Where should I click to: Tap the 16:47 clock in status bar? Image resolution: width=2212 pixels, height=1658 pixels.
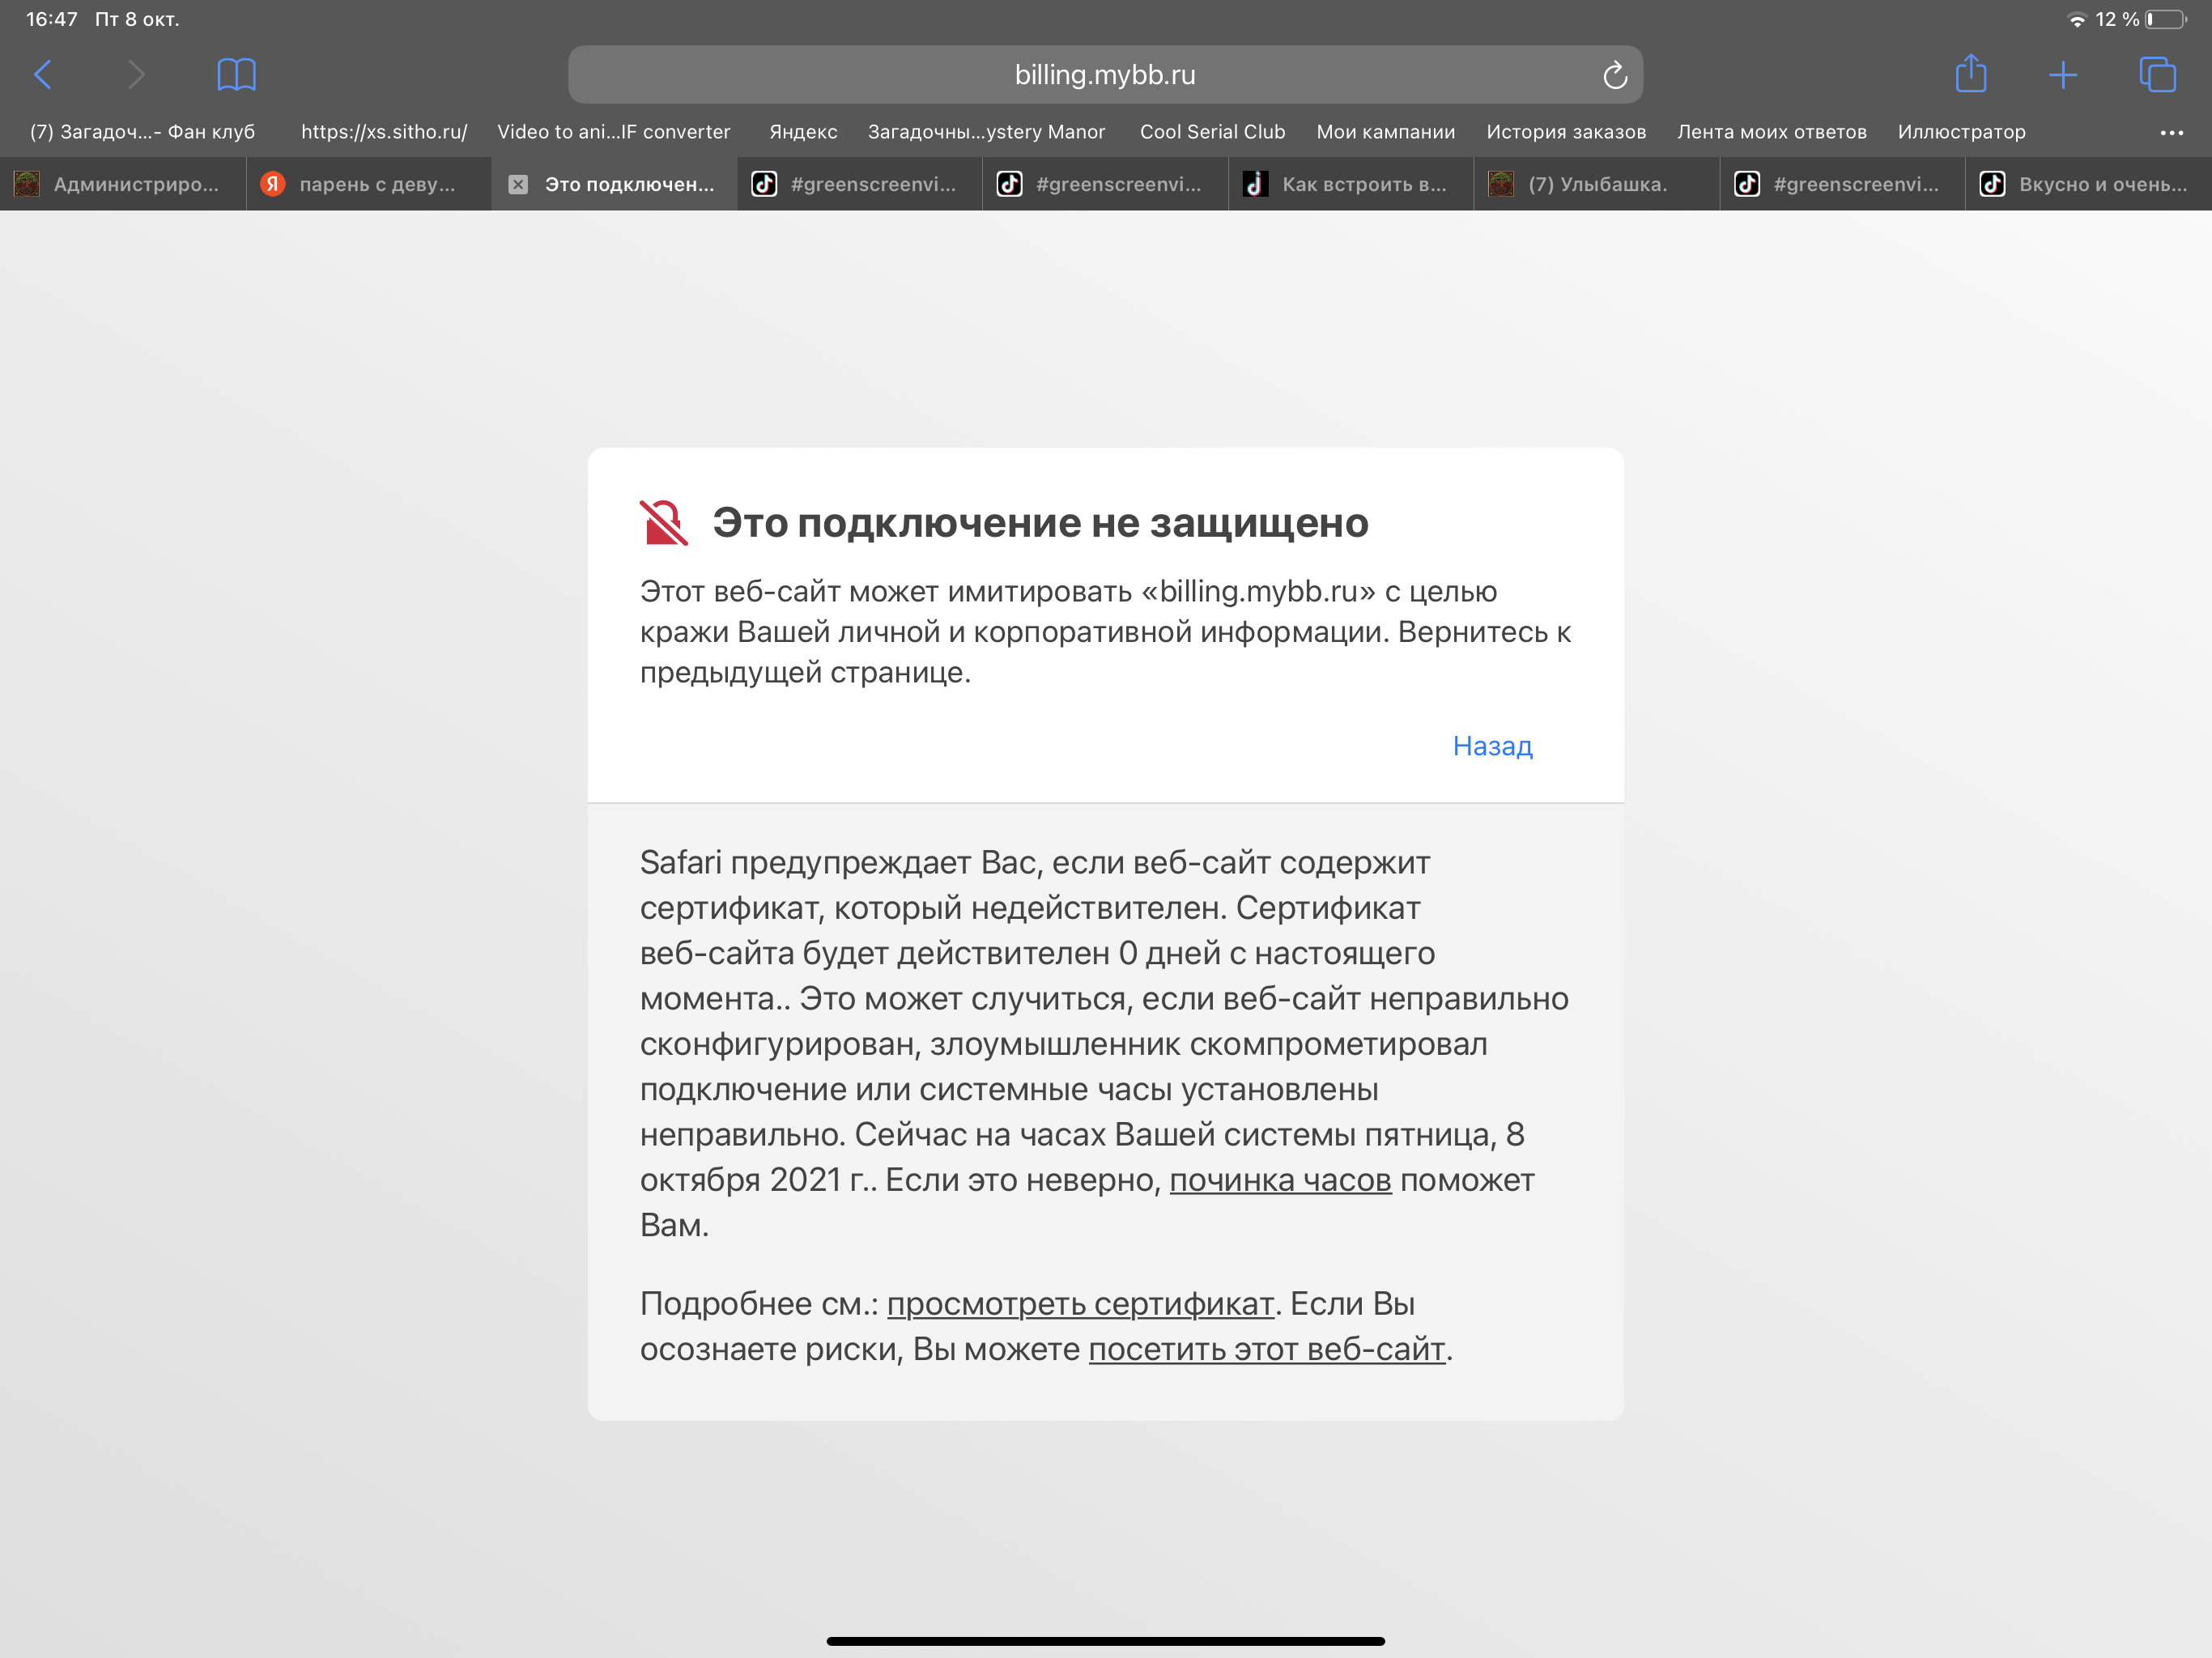point(52,19)
